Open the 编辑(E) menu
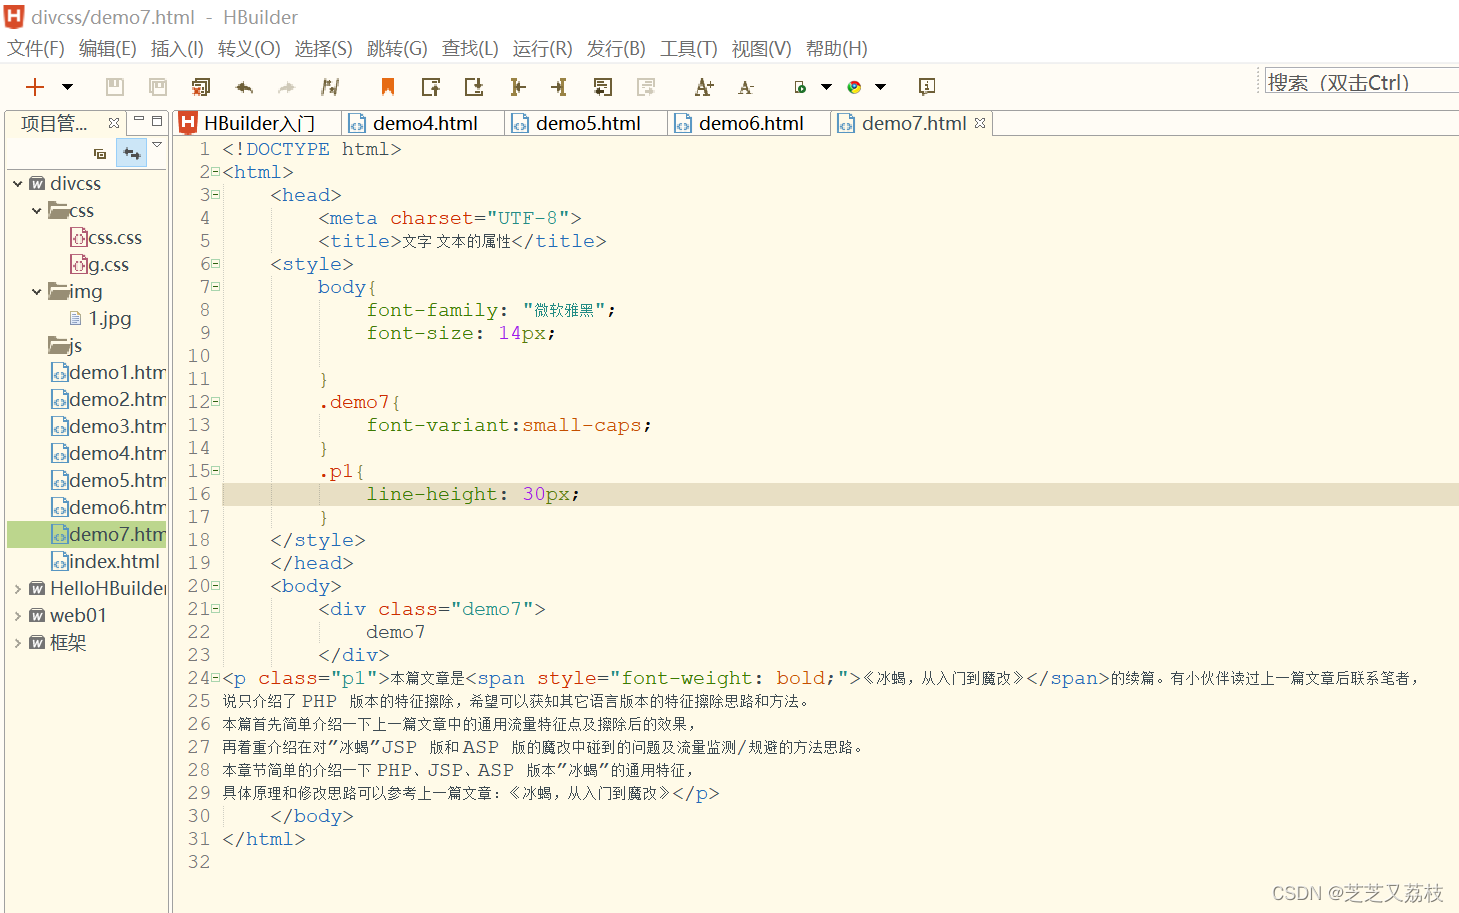 pyautogui.click(x=108, y=48)
